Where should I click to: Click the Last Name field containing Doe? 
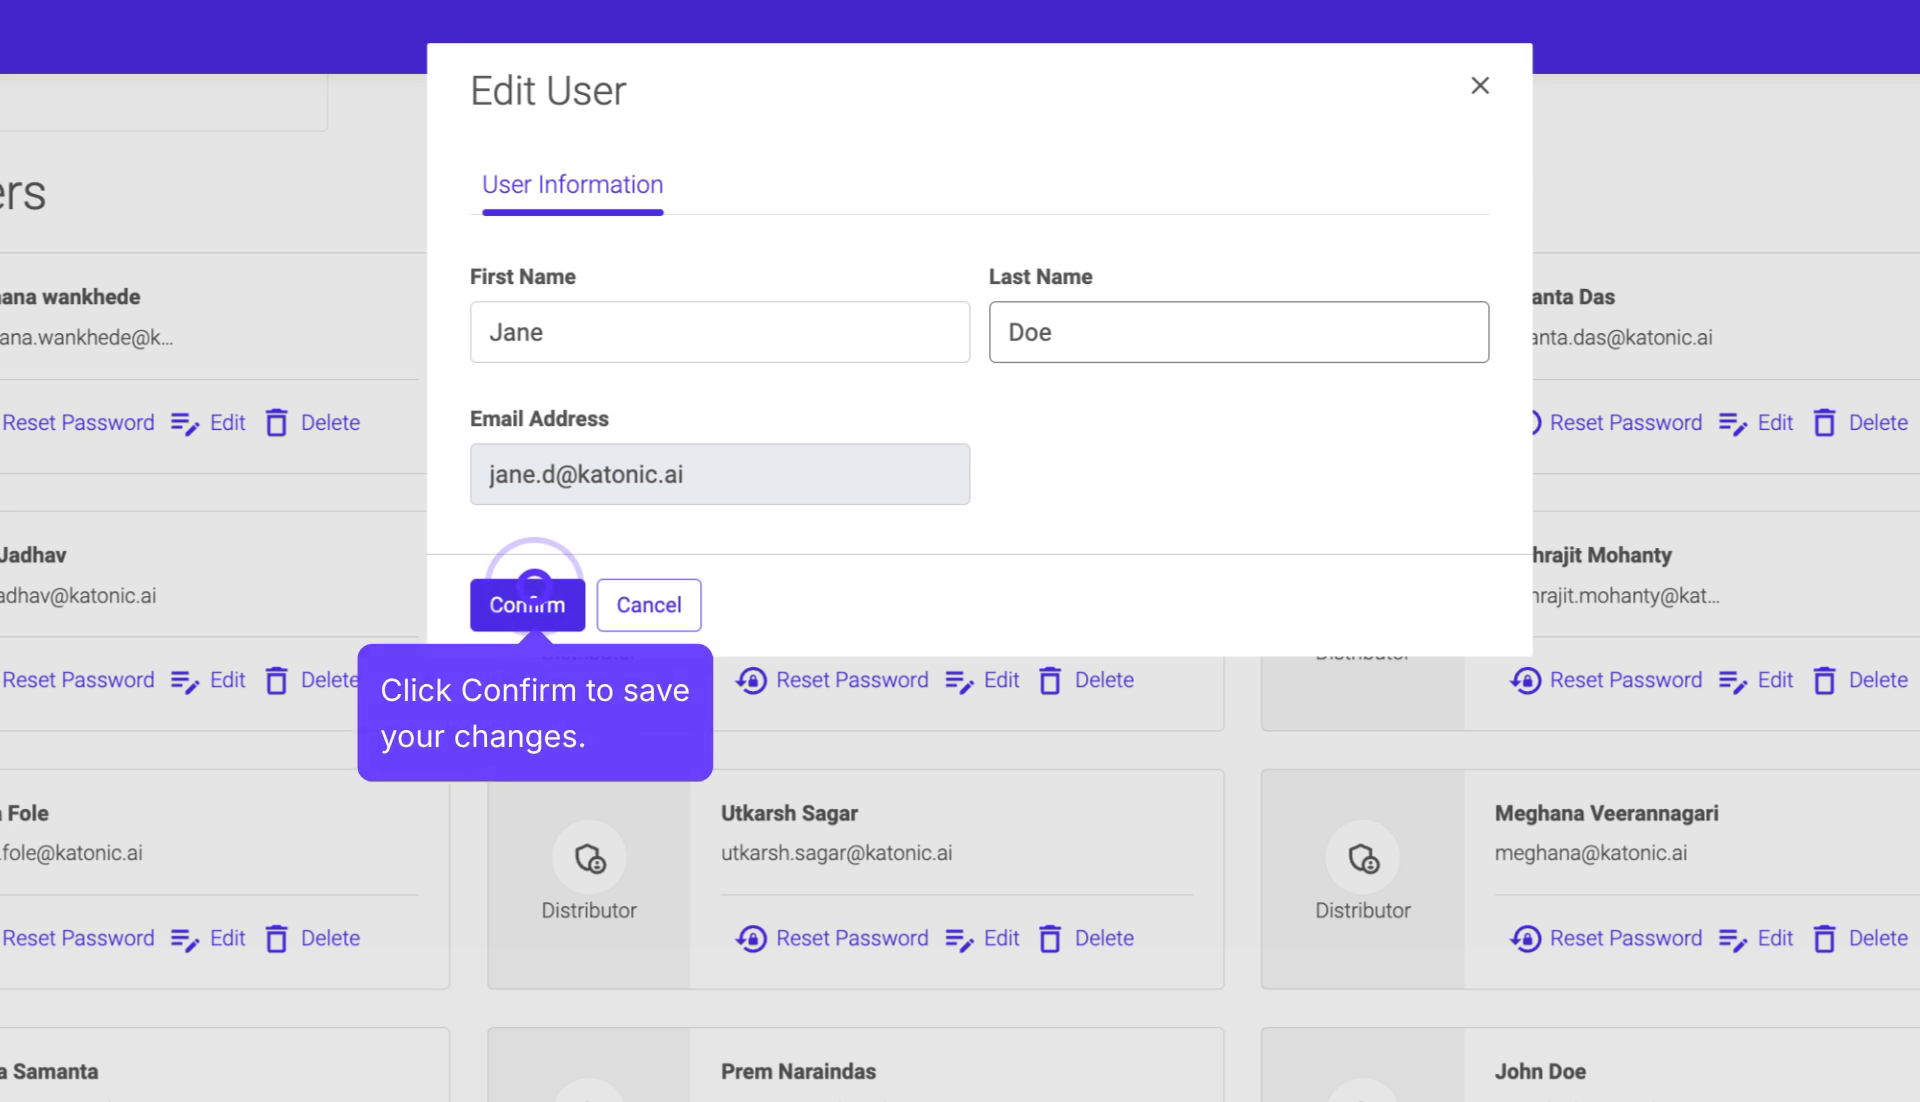click(1238, 332)
